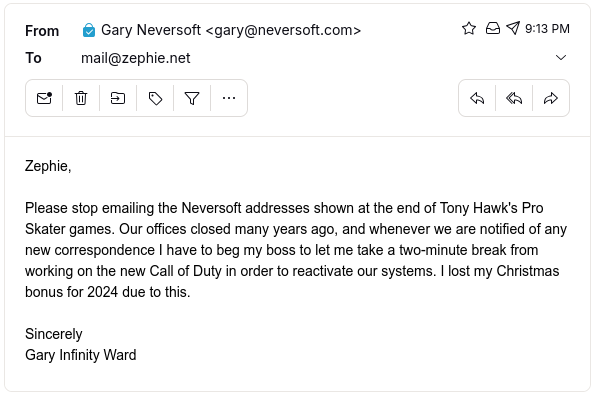The width and height of the screenshot is (595, 395).
Task: Click the paper plane icon near the timestamp
Action: pyautogui.click(x=513, y=28)
